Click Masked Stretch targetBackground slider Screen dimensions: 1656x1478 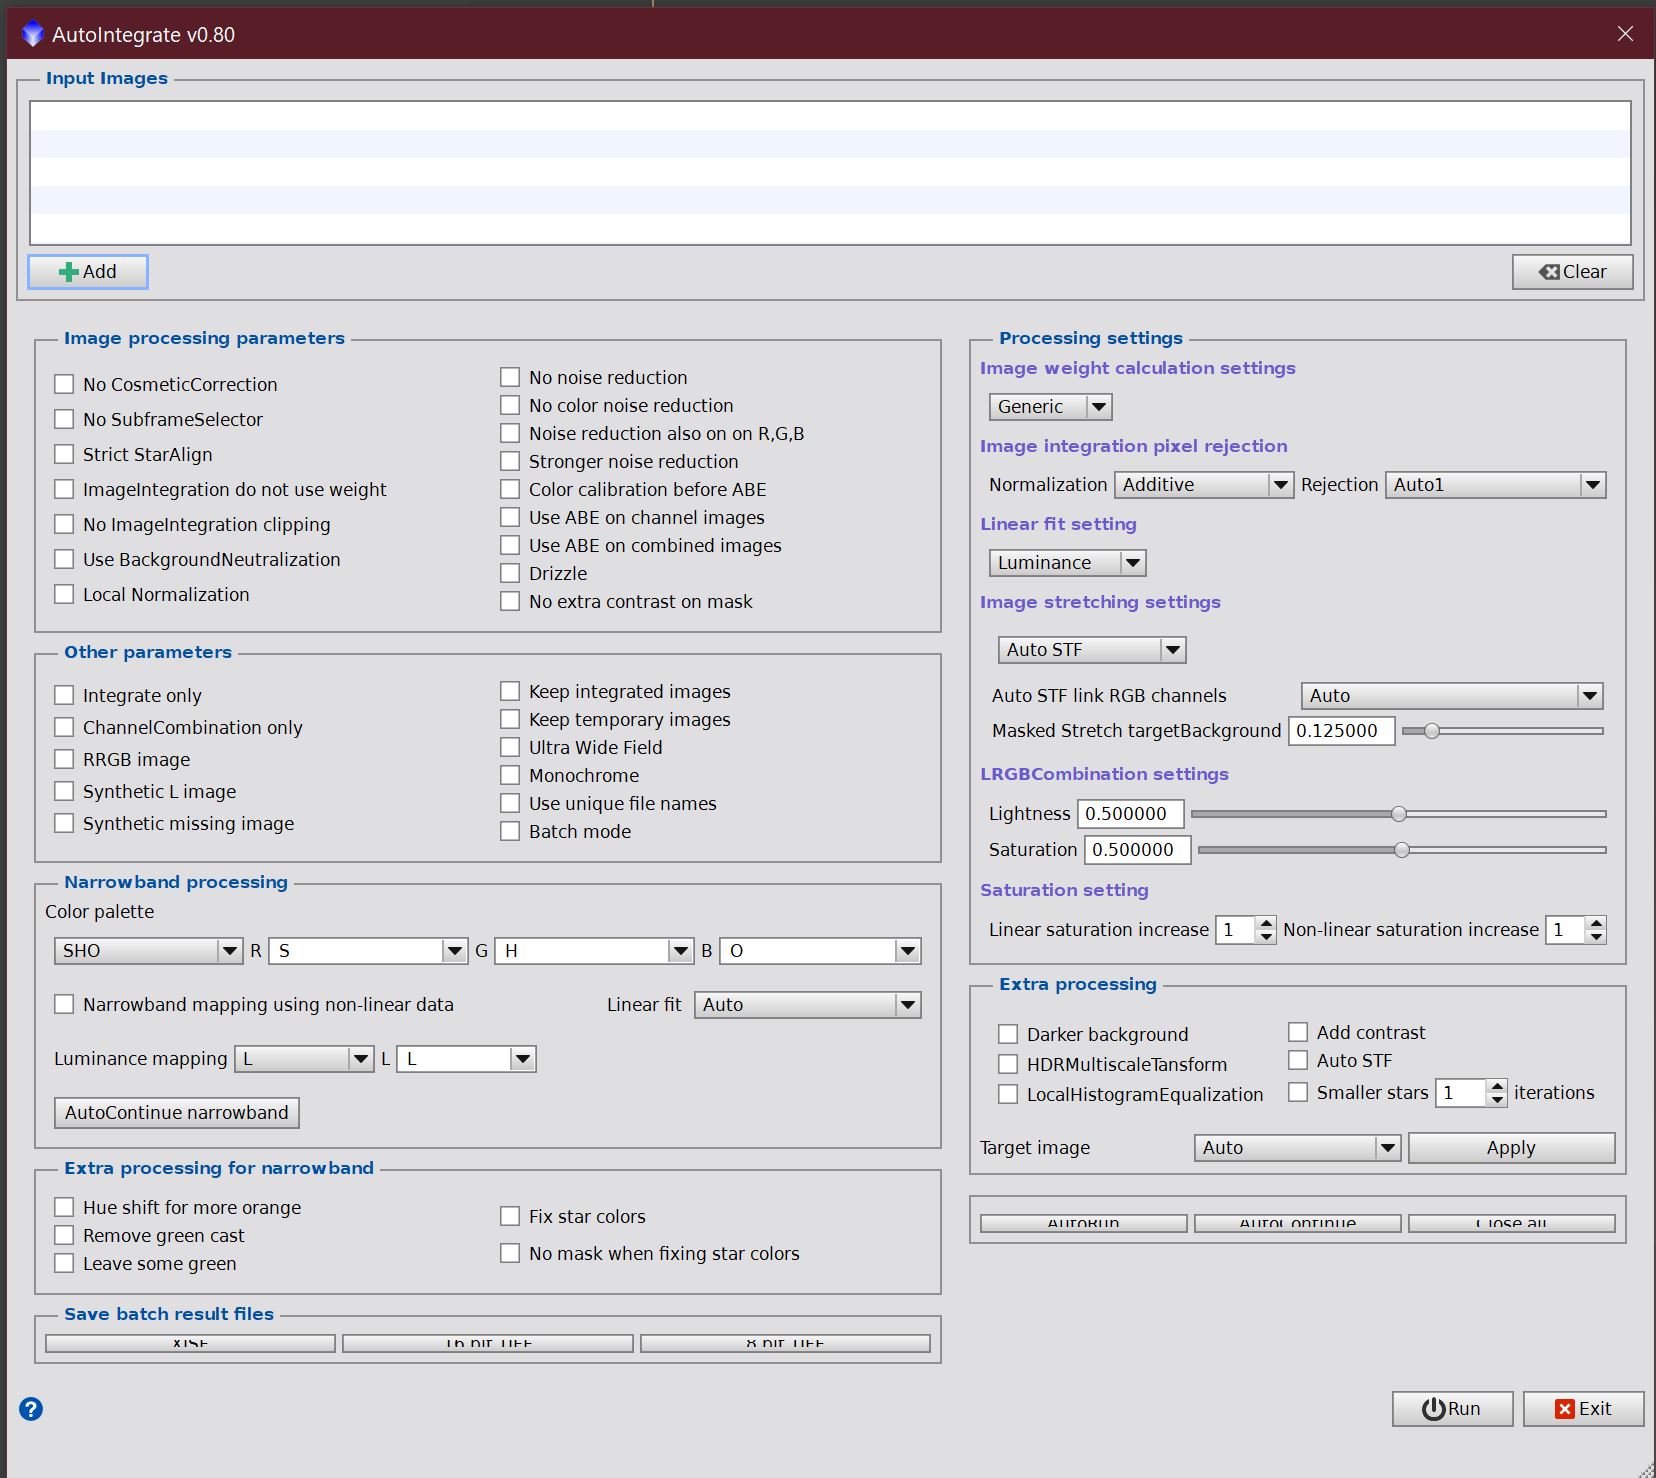tap(1502, 731)
